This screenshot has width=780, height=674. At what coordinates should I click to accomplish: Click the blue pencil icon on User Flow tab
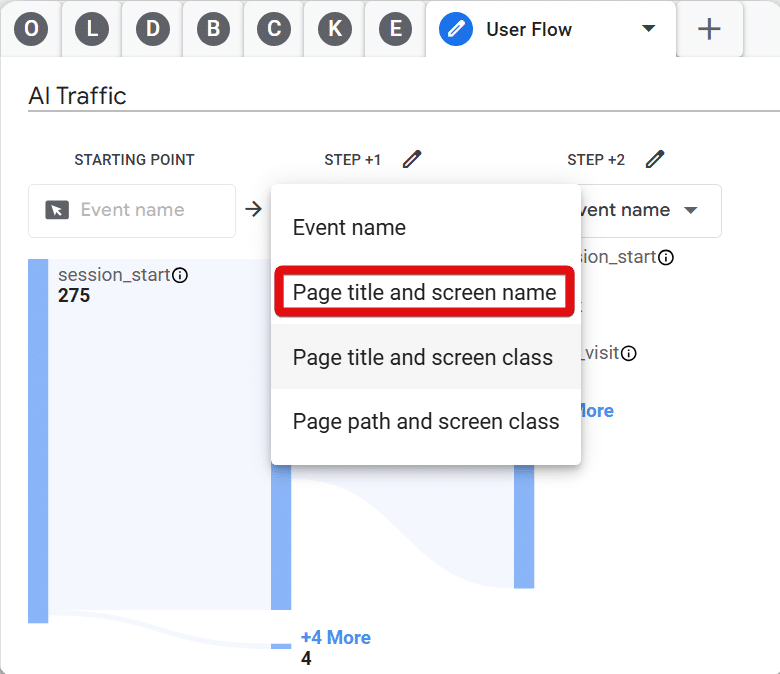pos(456,29)
